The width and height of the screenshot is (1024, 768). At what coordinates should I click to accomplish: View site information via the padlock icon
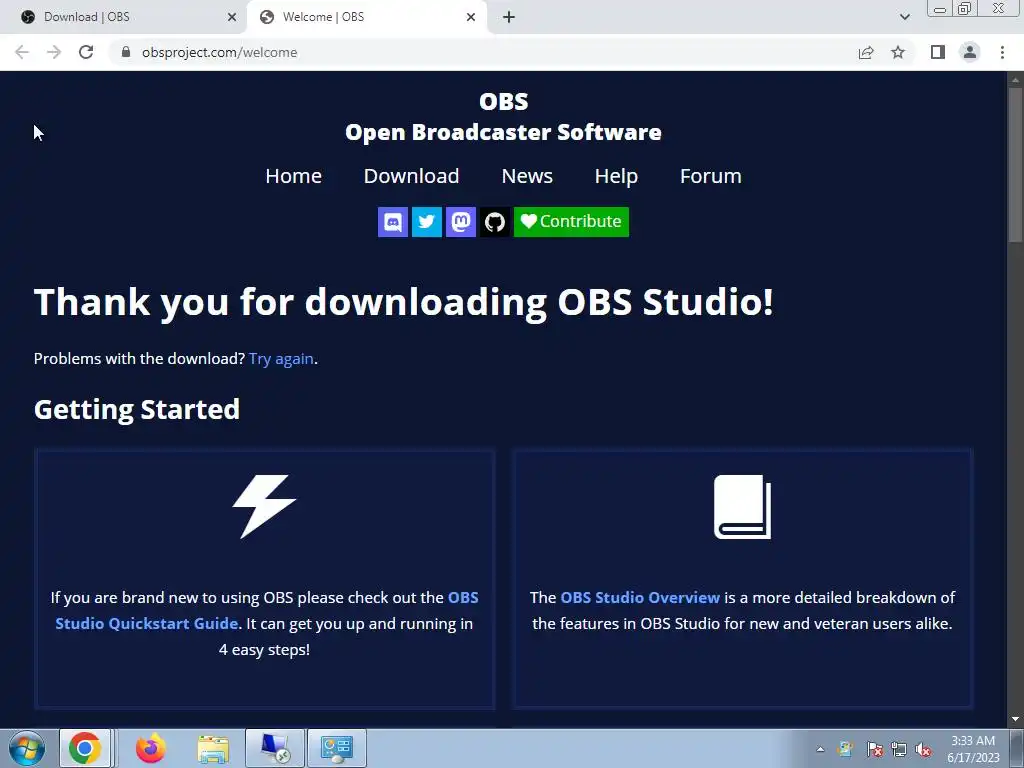click(126, 52)
